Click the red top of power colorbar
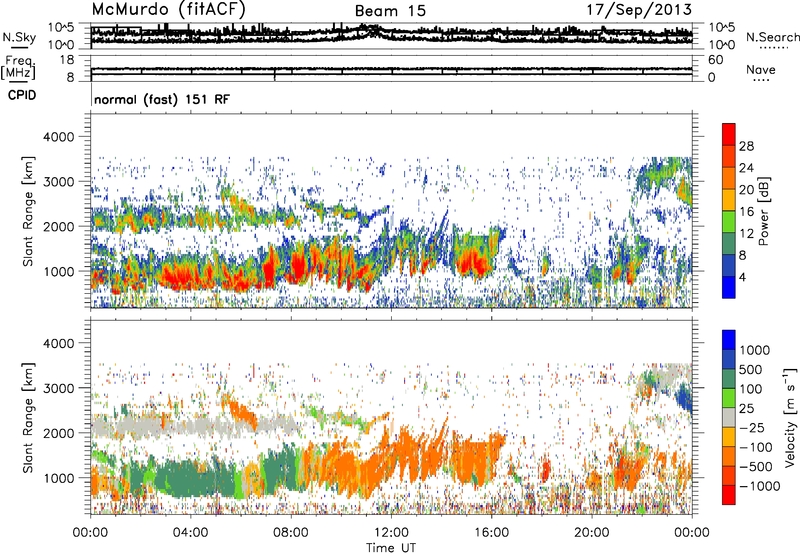The width and height of the screenshot is (800, 554). click(729, 134)
